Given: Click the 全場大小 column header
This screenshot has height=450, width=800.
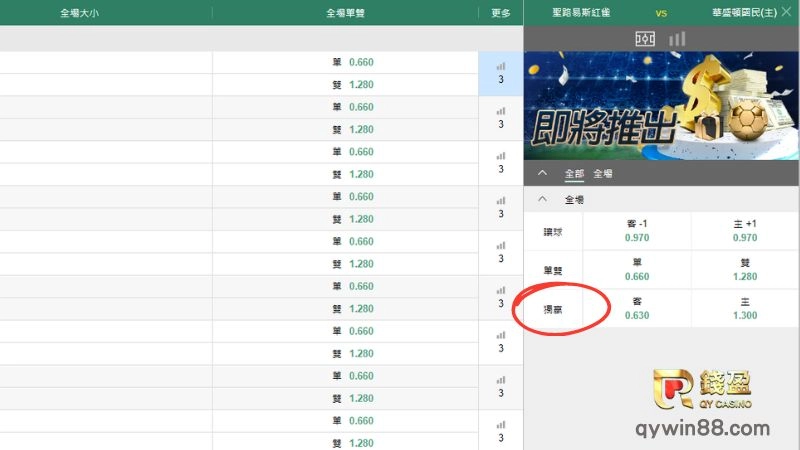Looking at the screenshot, I should click(80, 13).
